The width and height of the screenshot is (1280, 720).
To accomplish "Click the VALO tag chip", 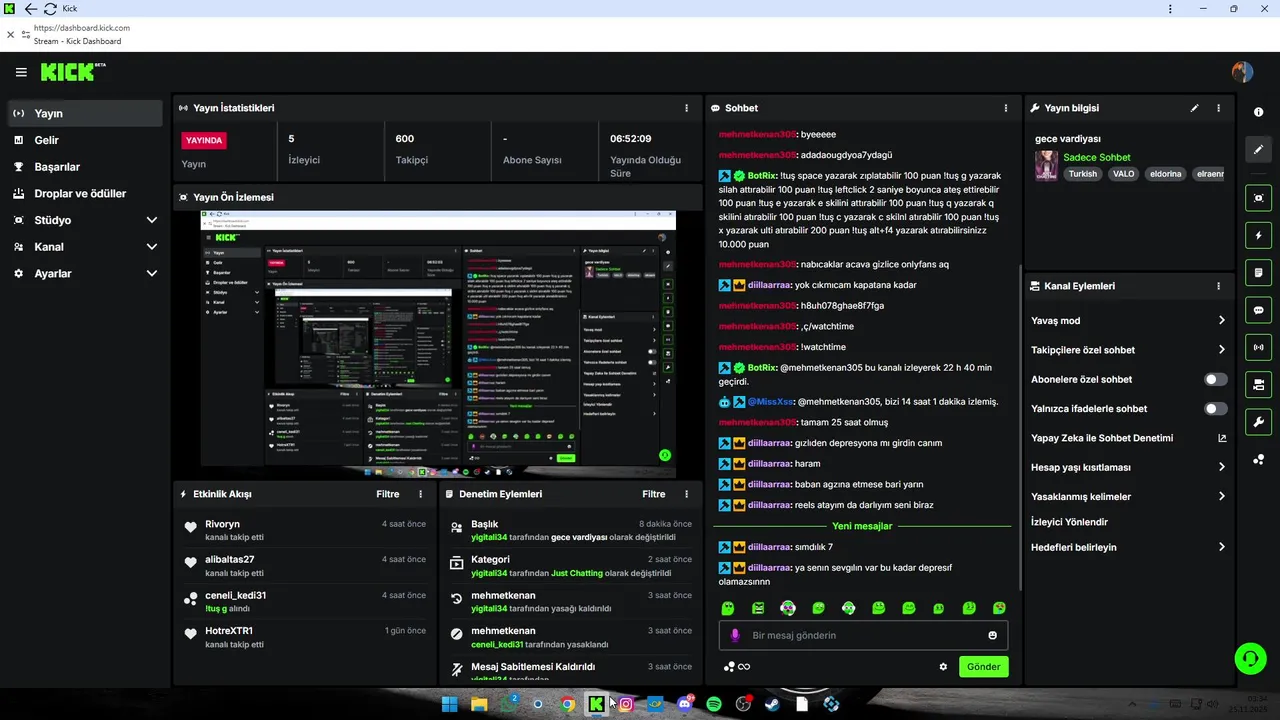I will (1123, 174).
